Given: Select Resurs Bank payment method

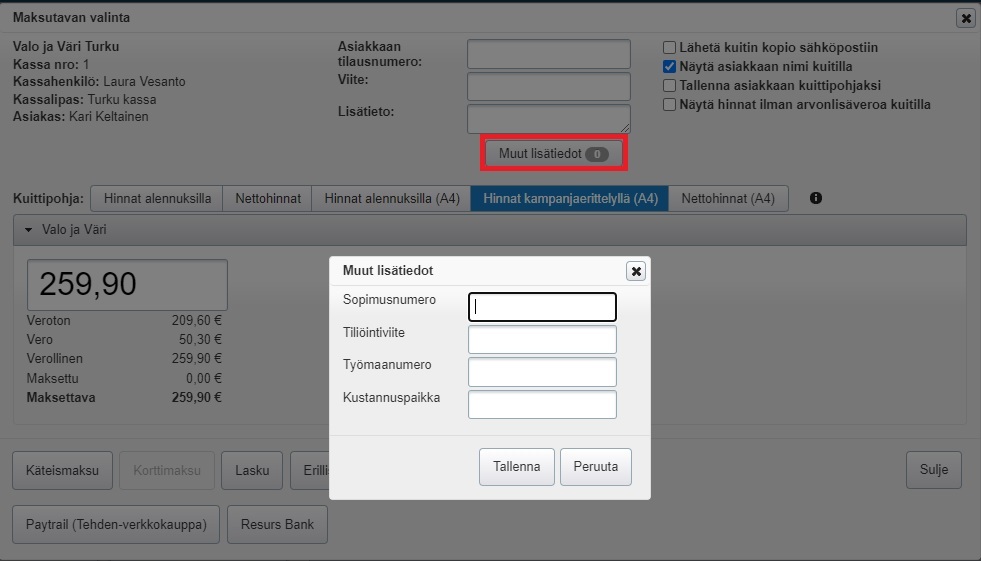Looking at the screenshot, I should coord(277,524).
